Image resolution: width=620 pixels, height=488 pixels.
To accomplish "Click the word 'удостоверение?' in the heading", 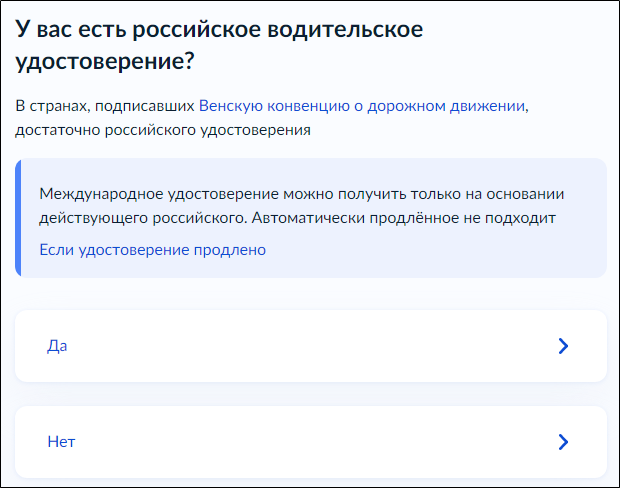I will pyautogui.click(x=104, y=62).
